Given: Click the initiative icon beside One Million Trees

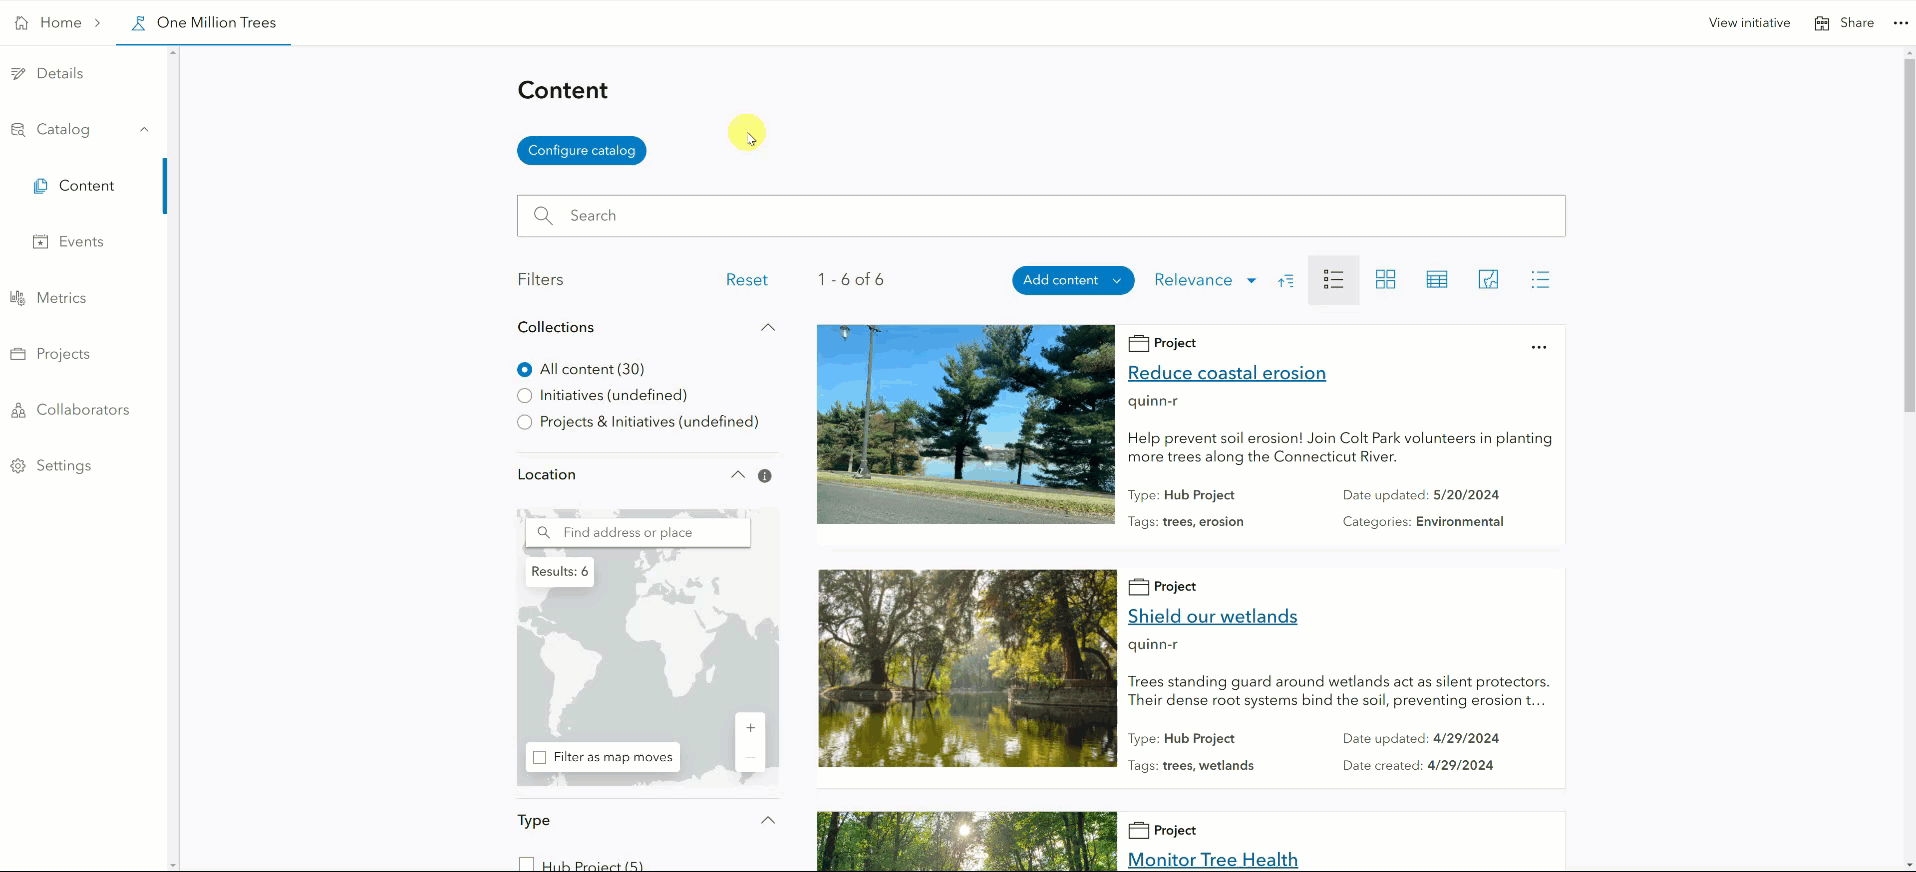Looking at the screenshot, I should (139, 22).
